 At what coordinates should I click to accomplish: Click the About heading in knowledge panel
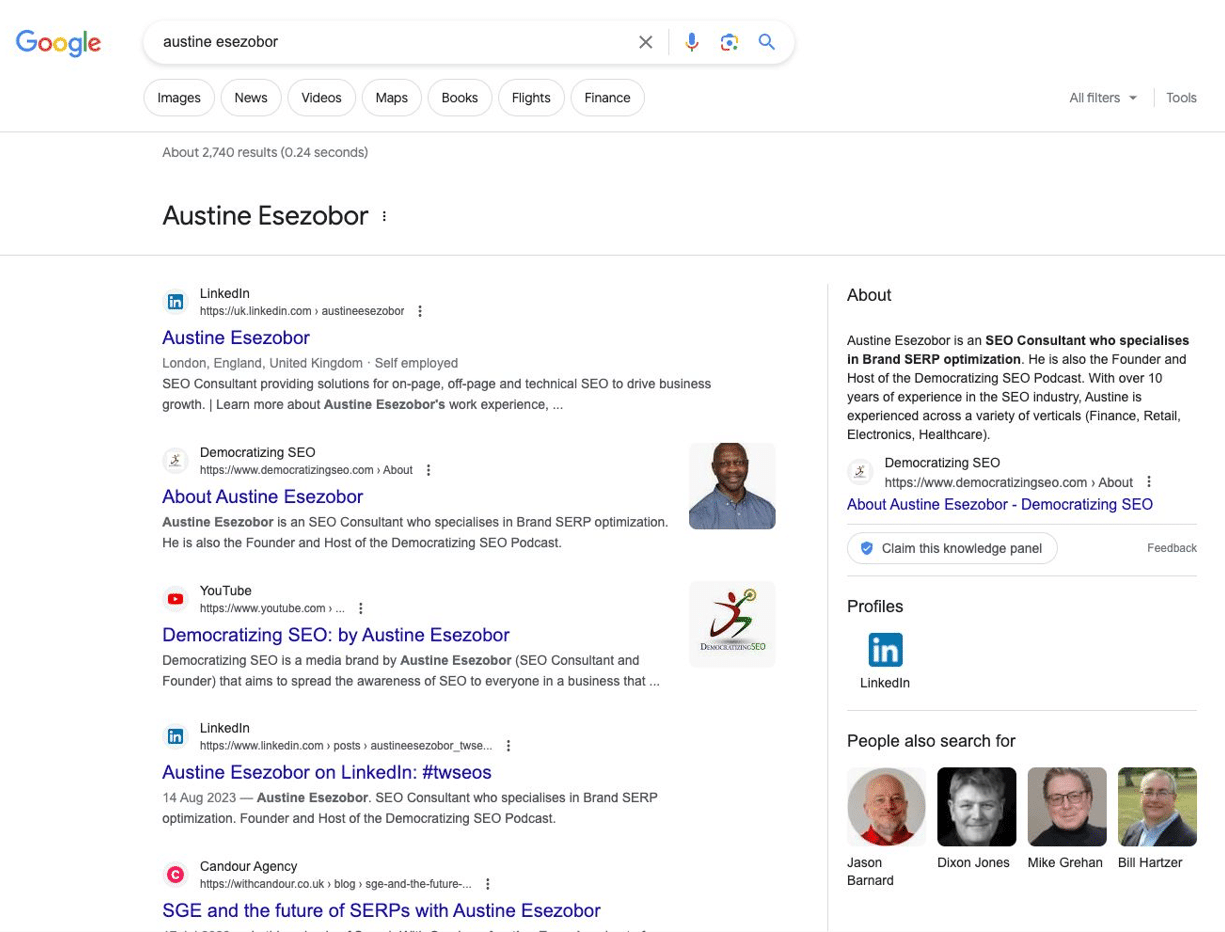869,295
